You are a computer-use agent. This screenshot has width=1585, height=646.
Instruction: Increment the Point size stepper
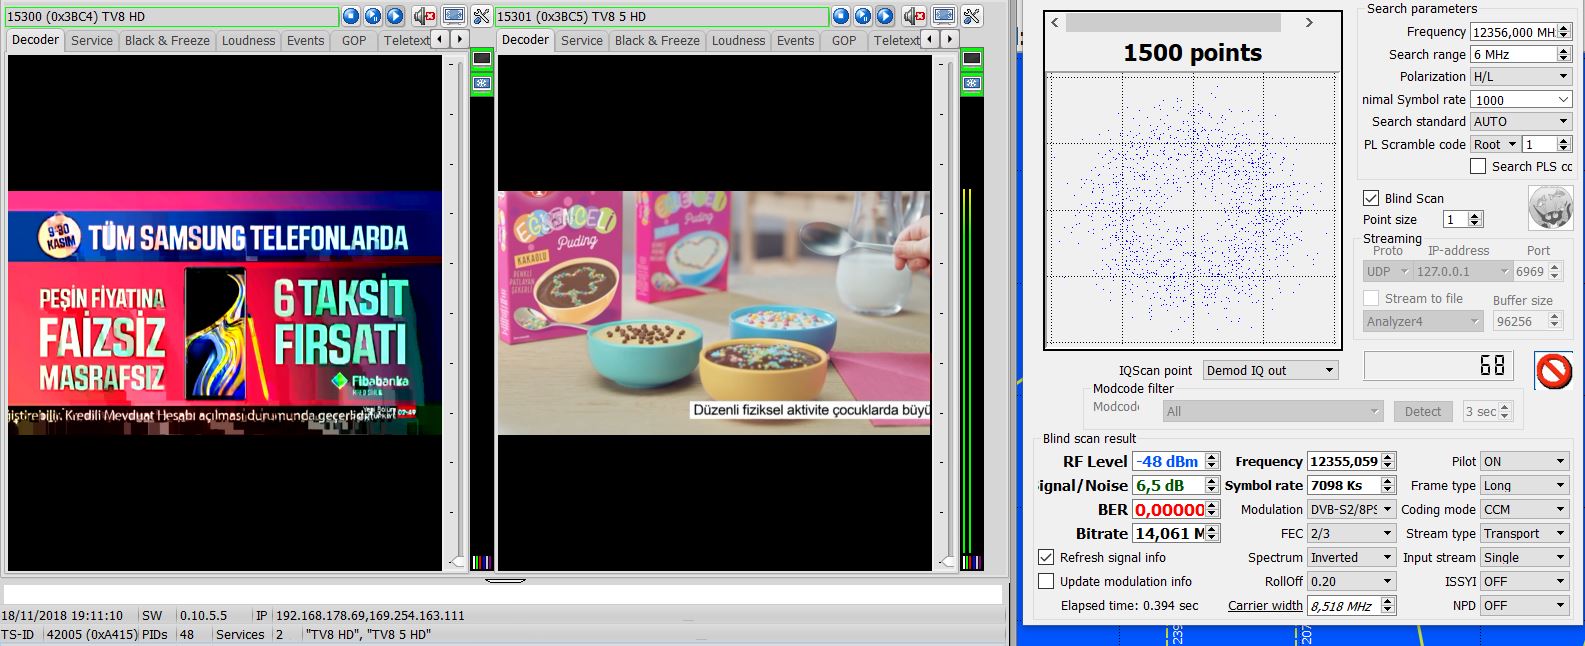[1475, 215]
